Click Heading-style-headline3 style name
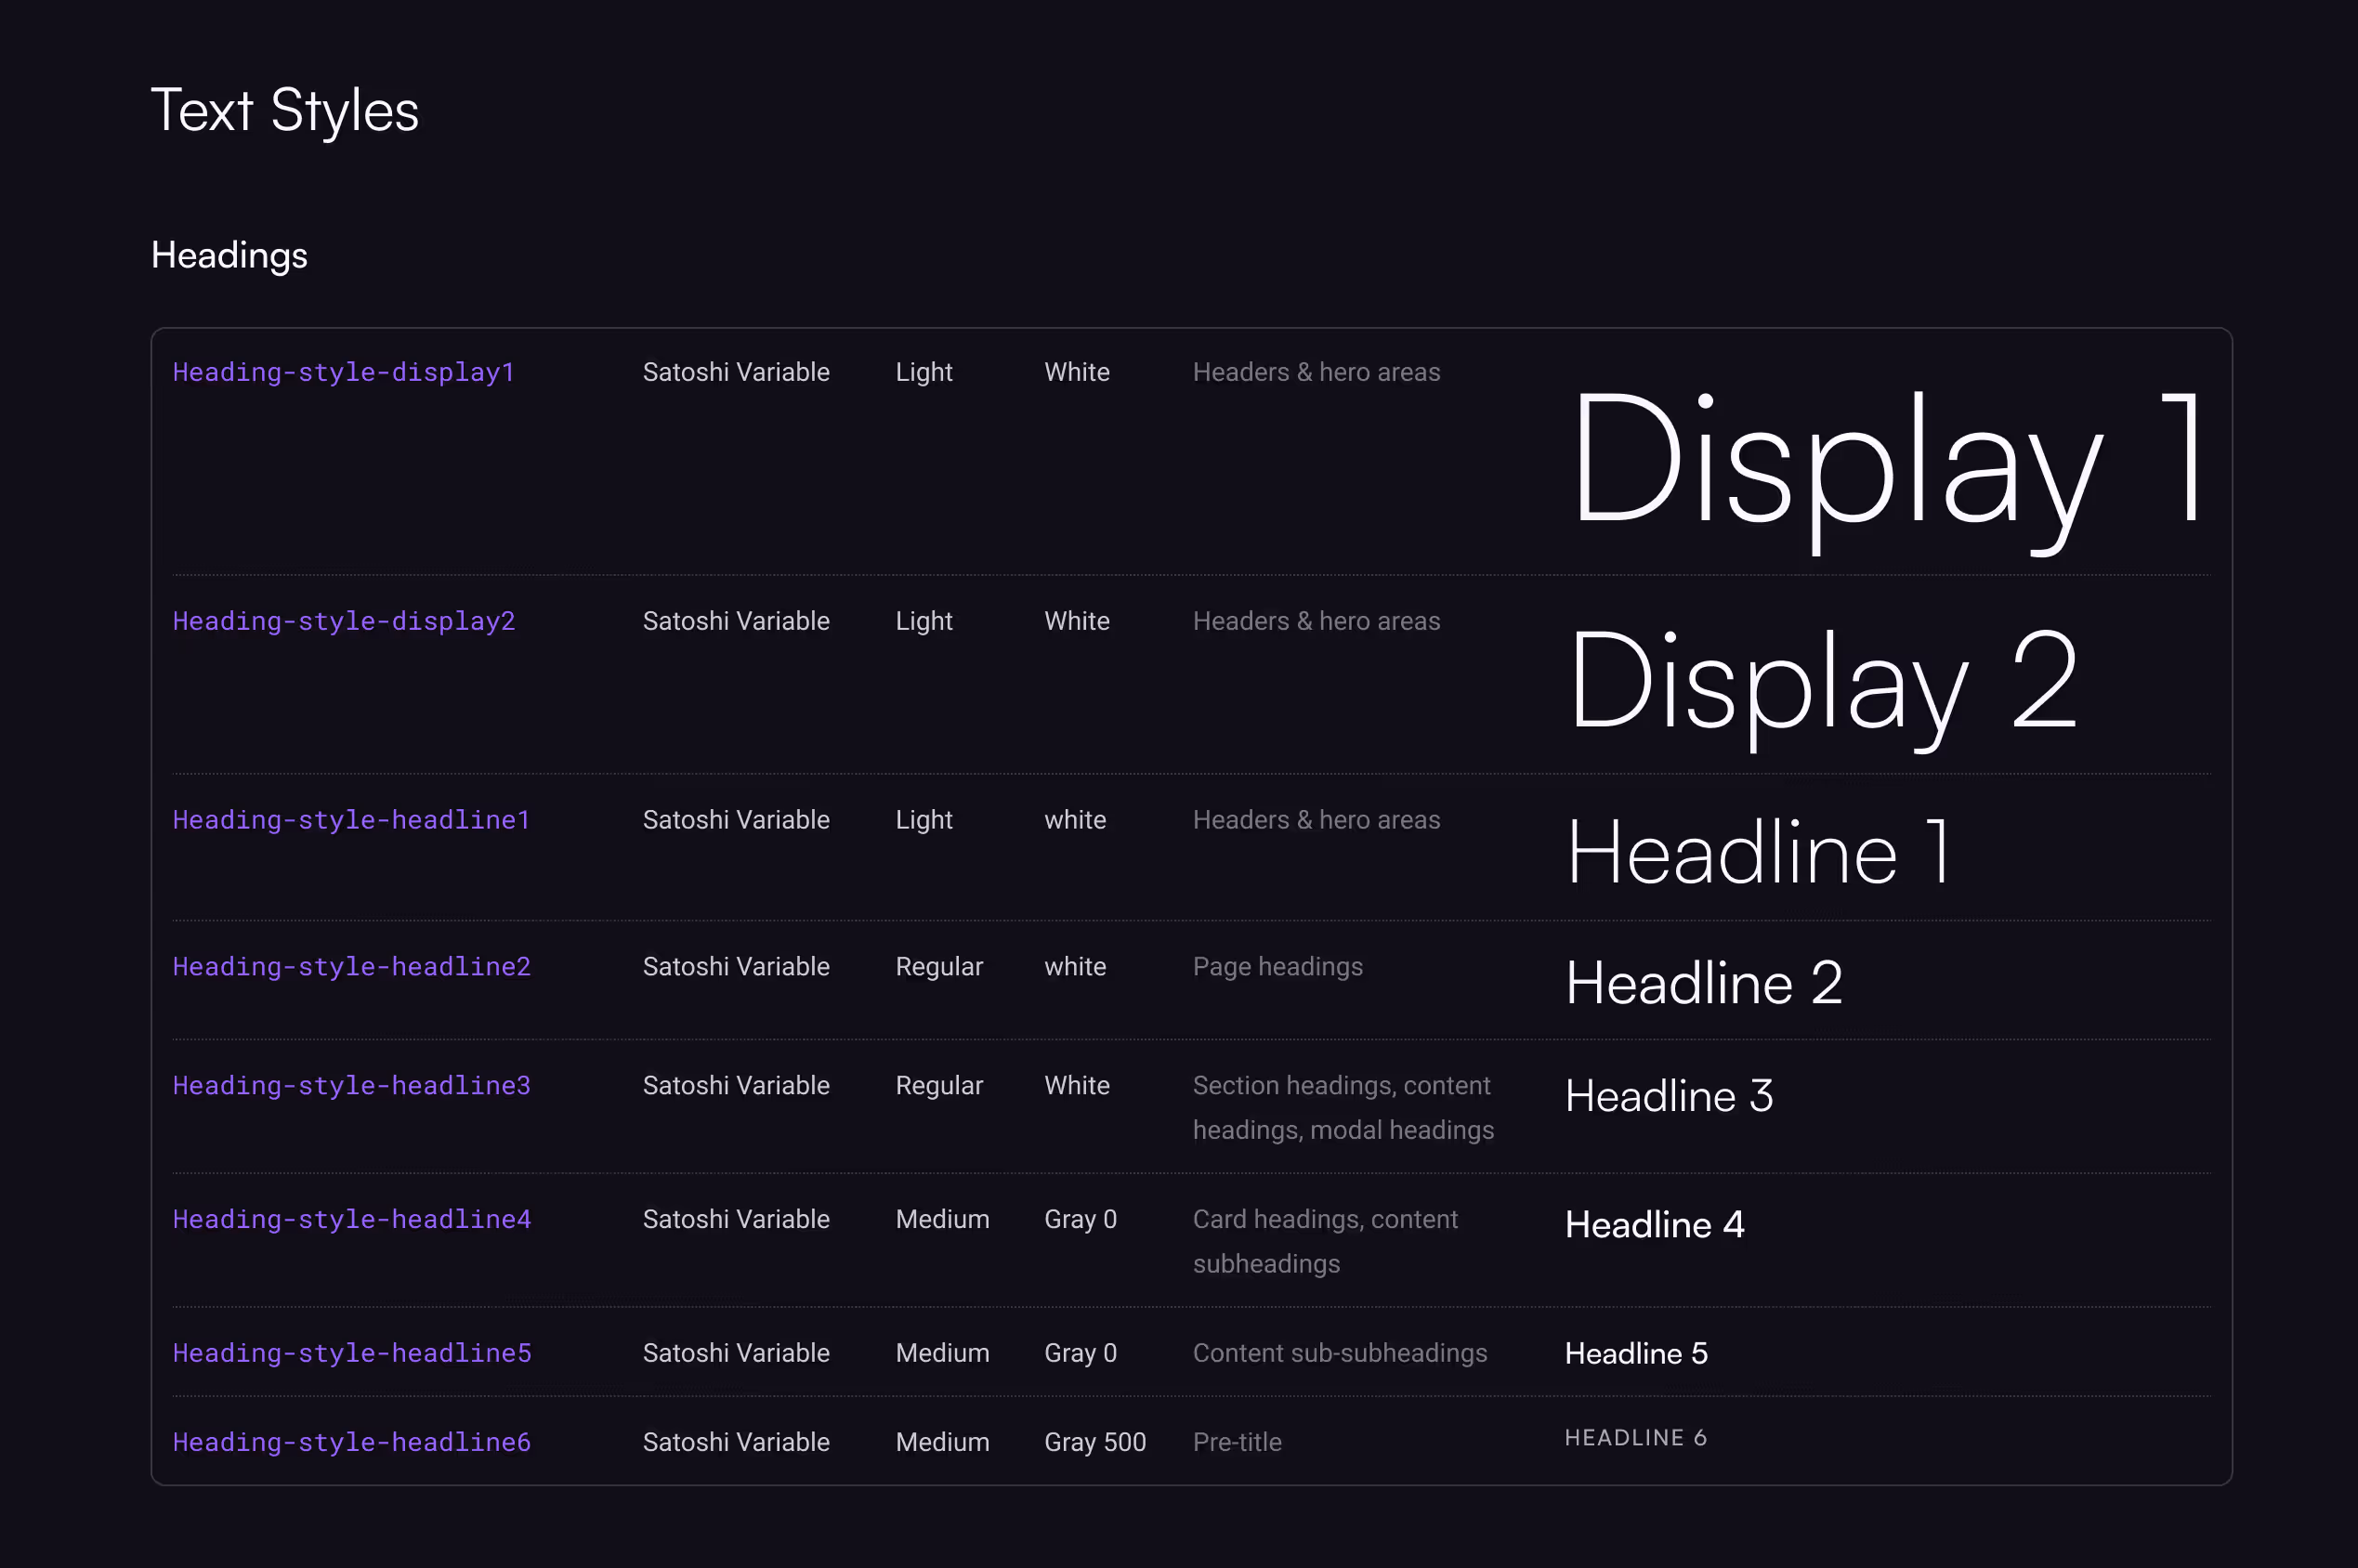The height and width of the screenshot is (1568, 2358). 351,1086
